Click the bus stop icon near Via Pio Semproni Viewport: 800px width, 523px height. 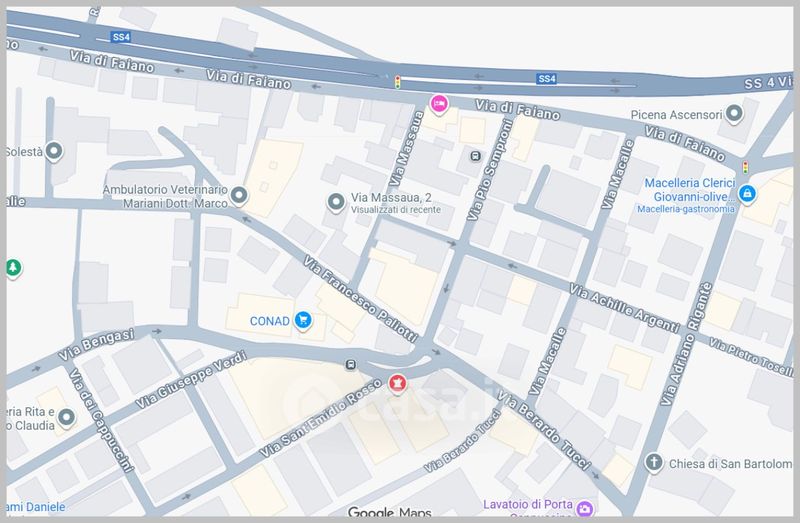(474, 156)
